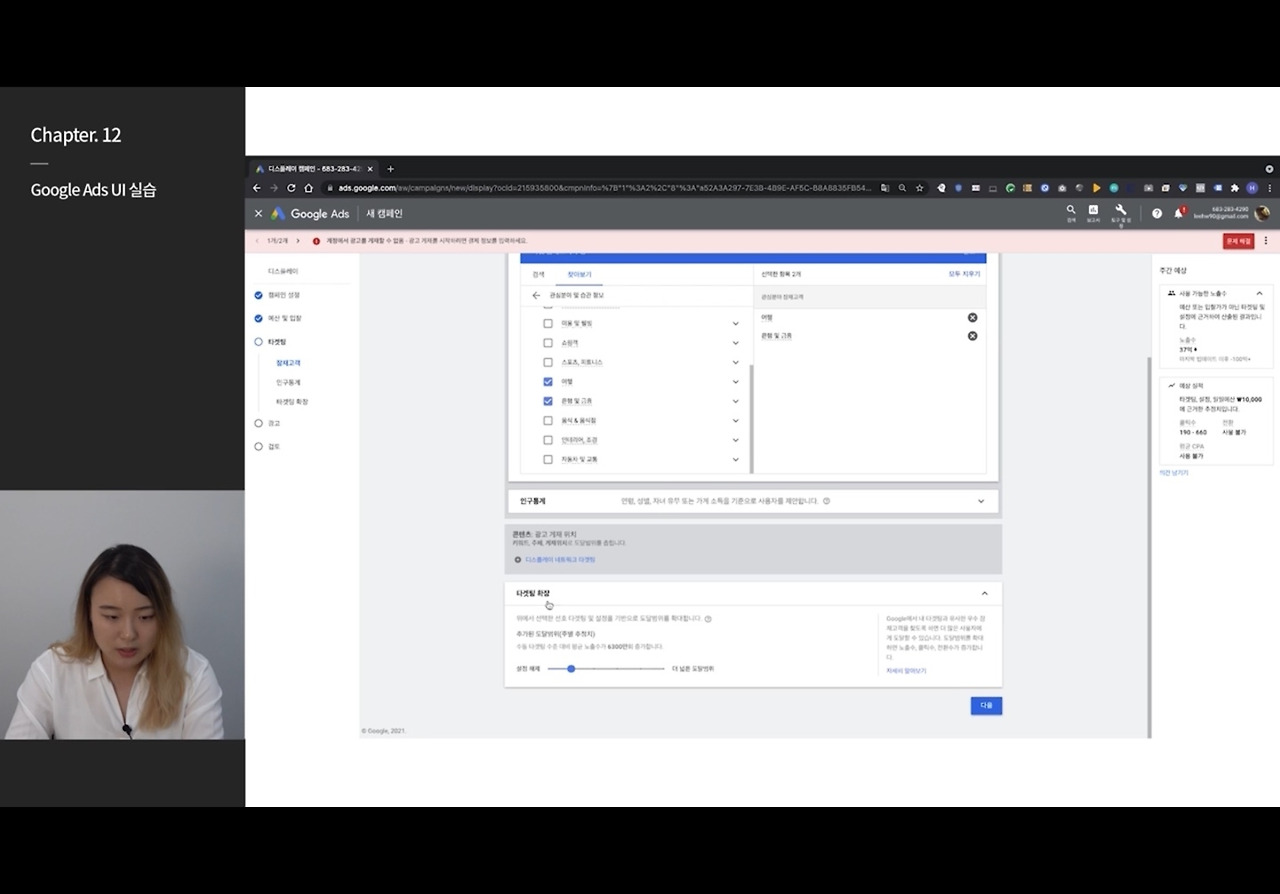The image size is (1280, 894).
Task: Open 타겟팅 확장 sub-item in left sidebar
Action: 292,402
